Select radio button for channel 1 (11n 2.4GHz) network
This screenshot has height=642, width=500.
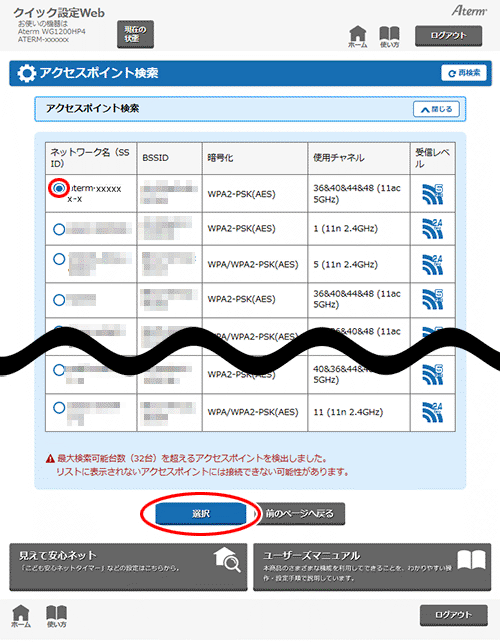[59, 229]
